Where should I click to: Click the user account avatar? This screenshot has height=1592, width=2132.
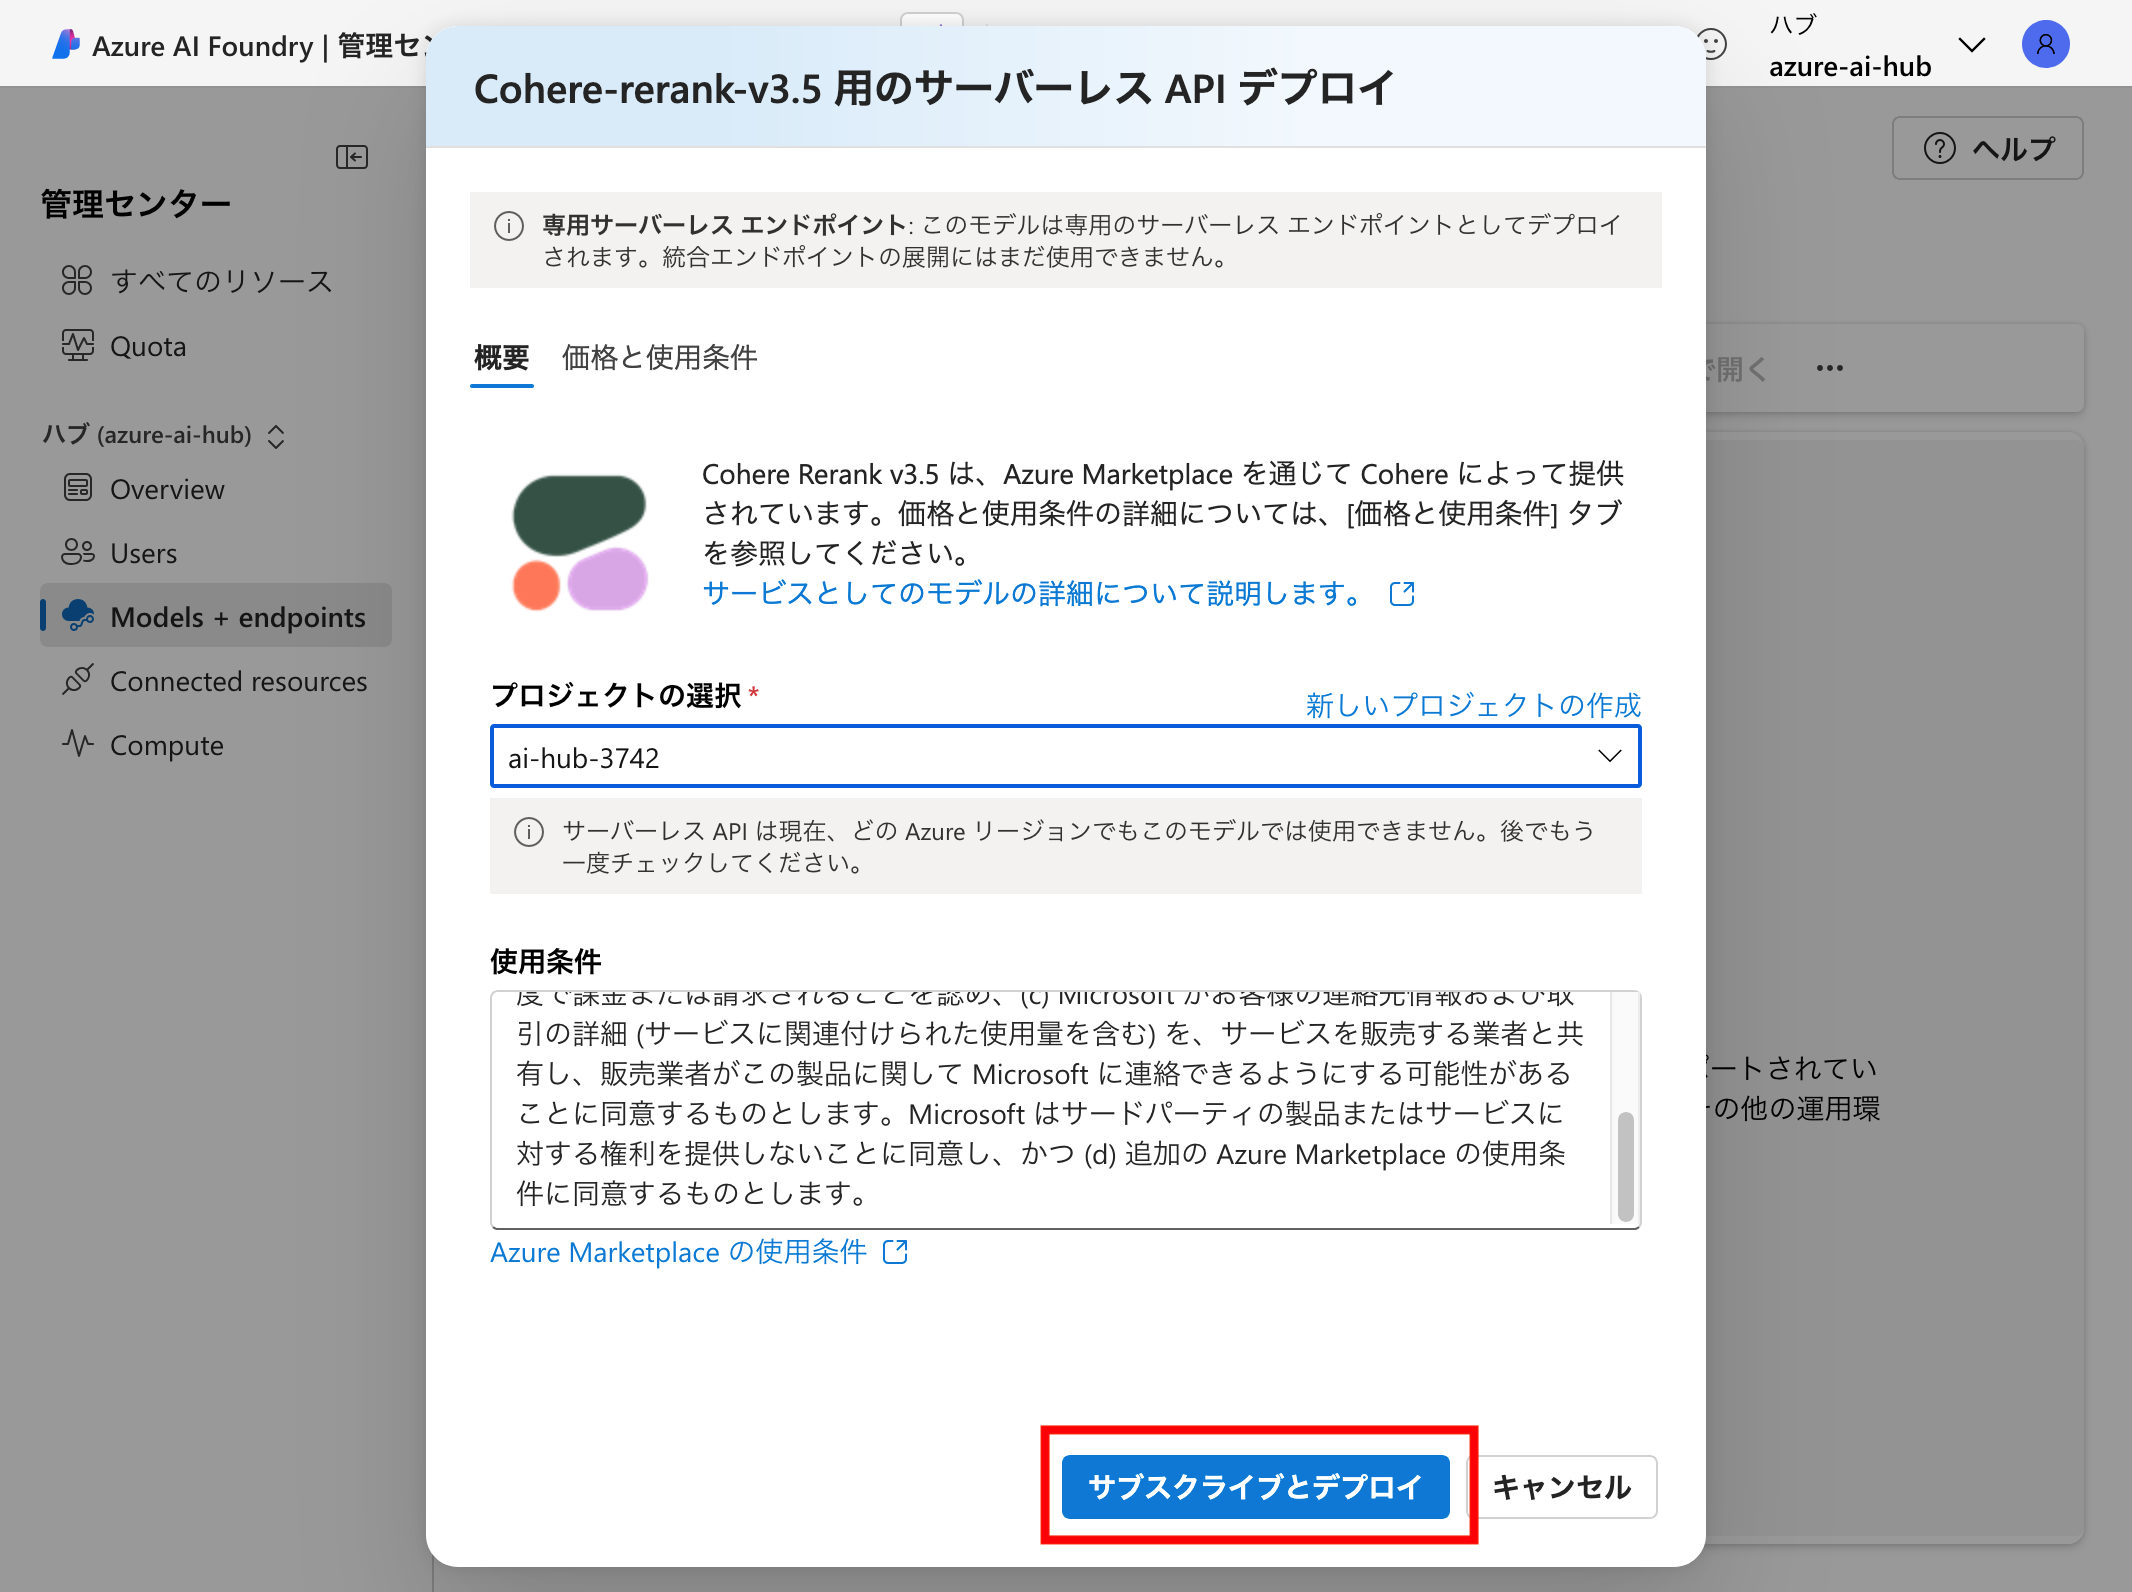[x=2045, y=45]
